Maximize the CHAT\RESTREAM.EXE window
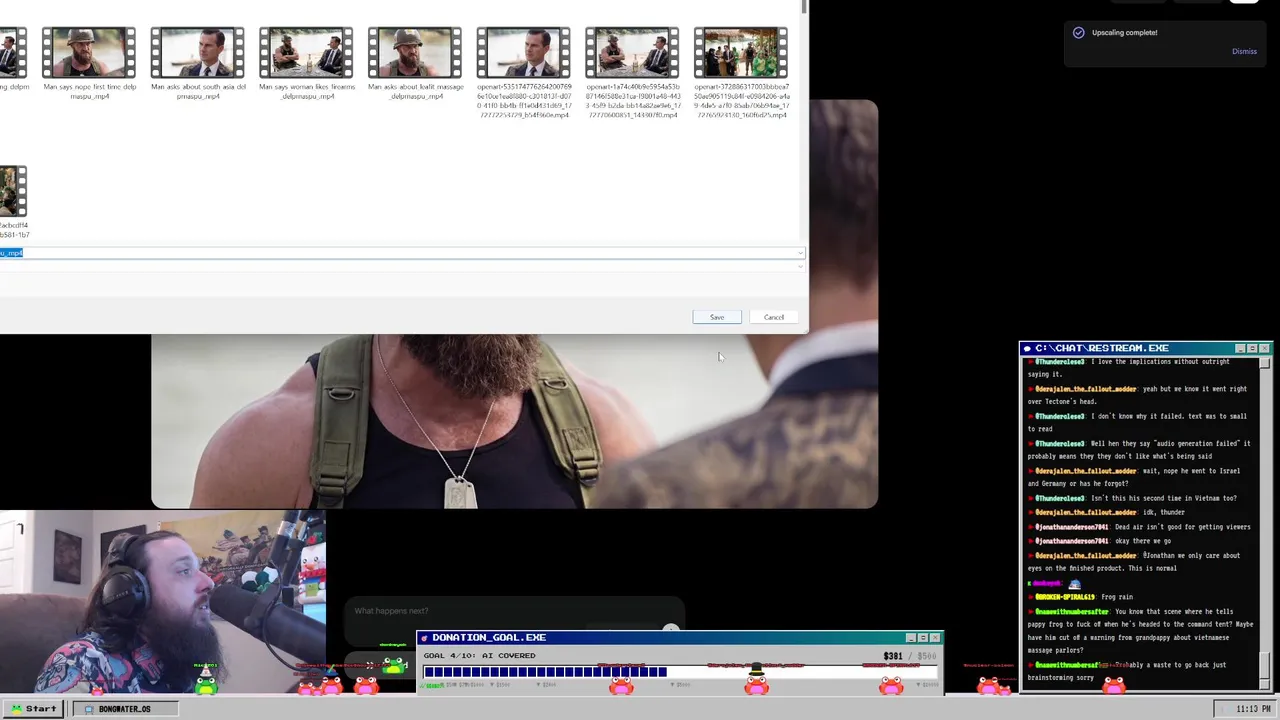Viewport: 1280px width, 720px height. [1252, 348]
